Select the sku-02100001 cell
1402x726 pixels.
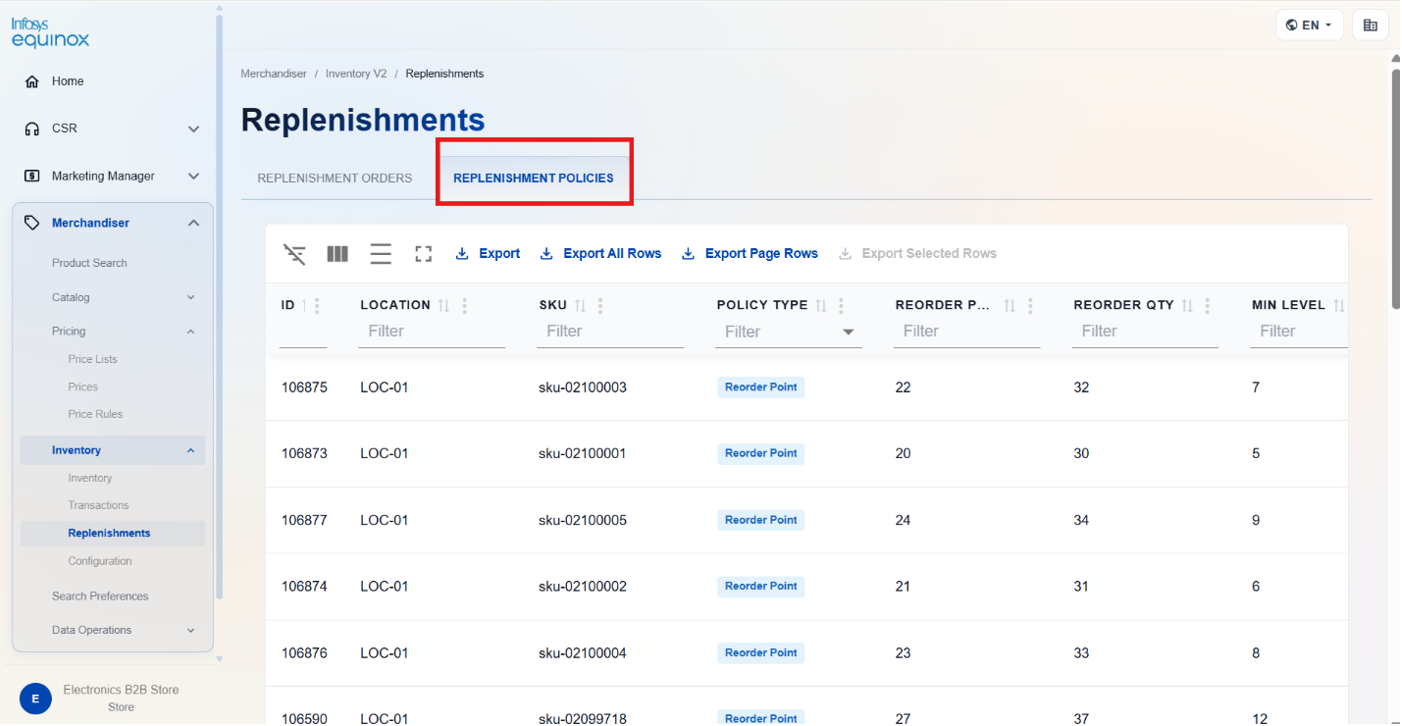point(583,454)
